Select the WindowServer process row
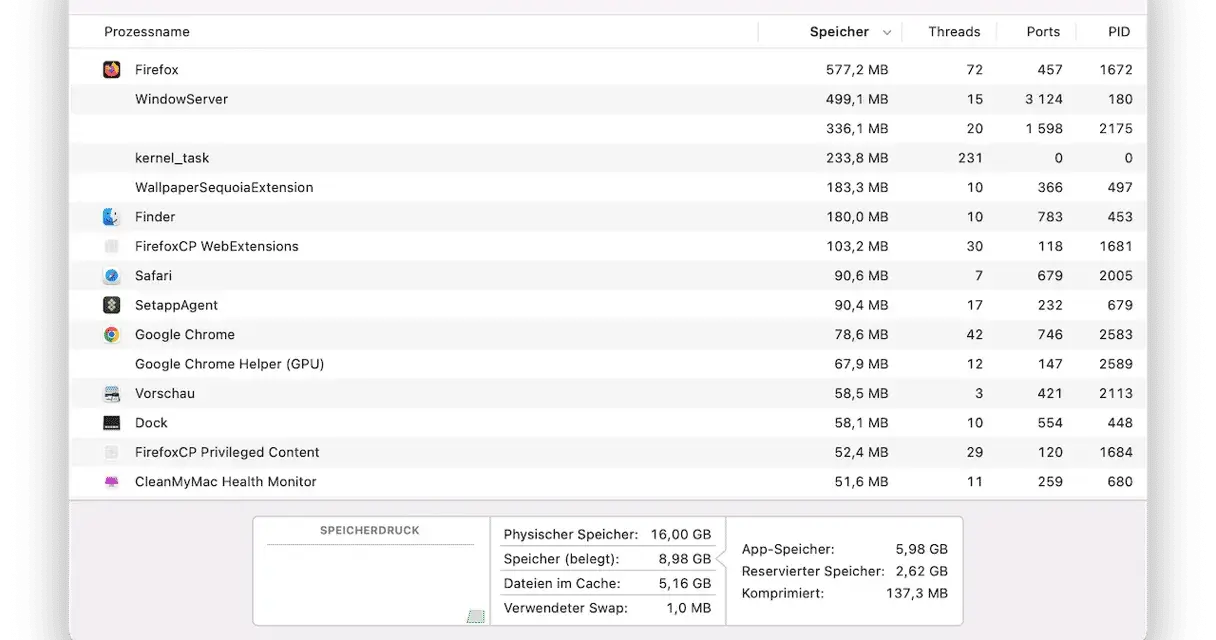Screen dimensions: 1216x640 point(608,99)
